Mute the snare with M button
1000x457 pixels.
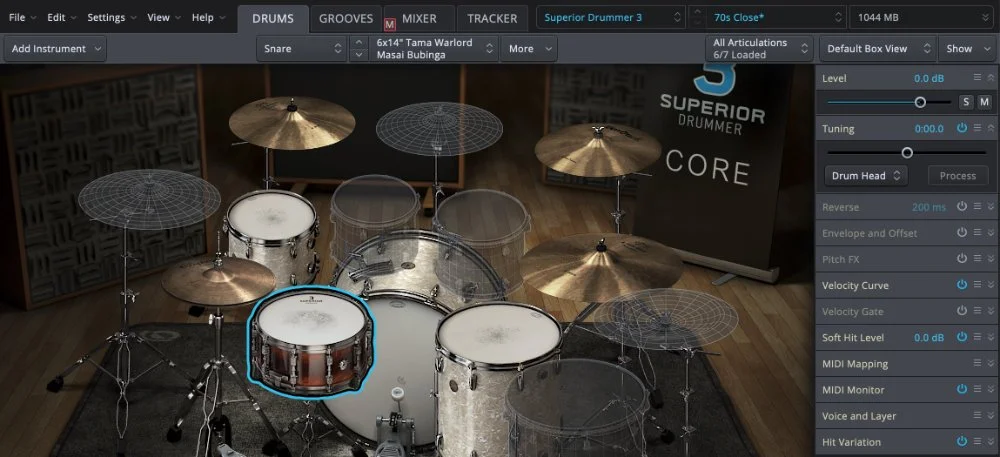coord(984,102)
